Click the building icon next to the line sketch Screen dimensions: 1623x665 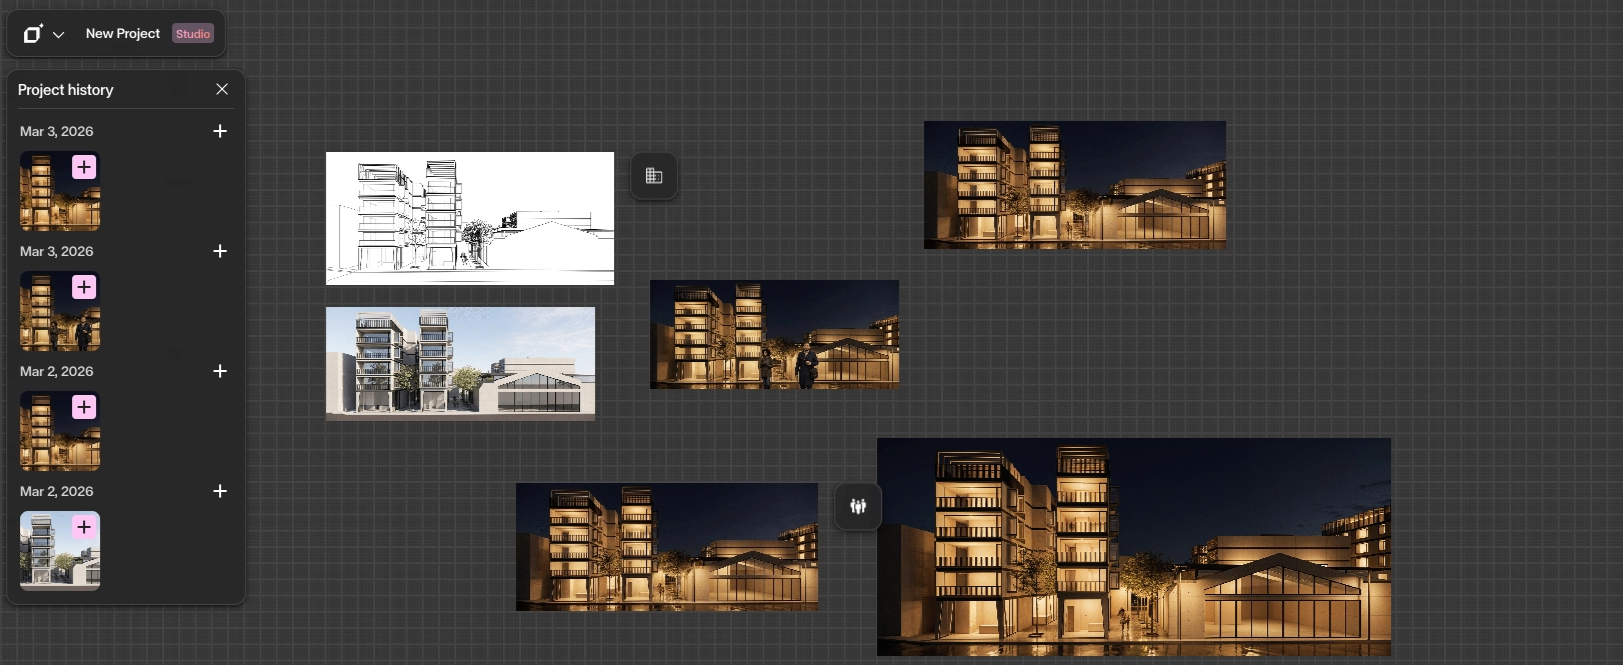[654, 176]
